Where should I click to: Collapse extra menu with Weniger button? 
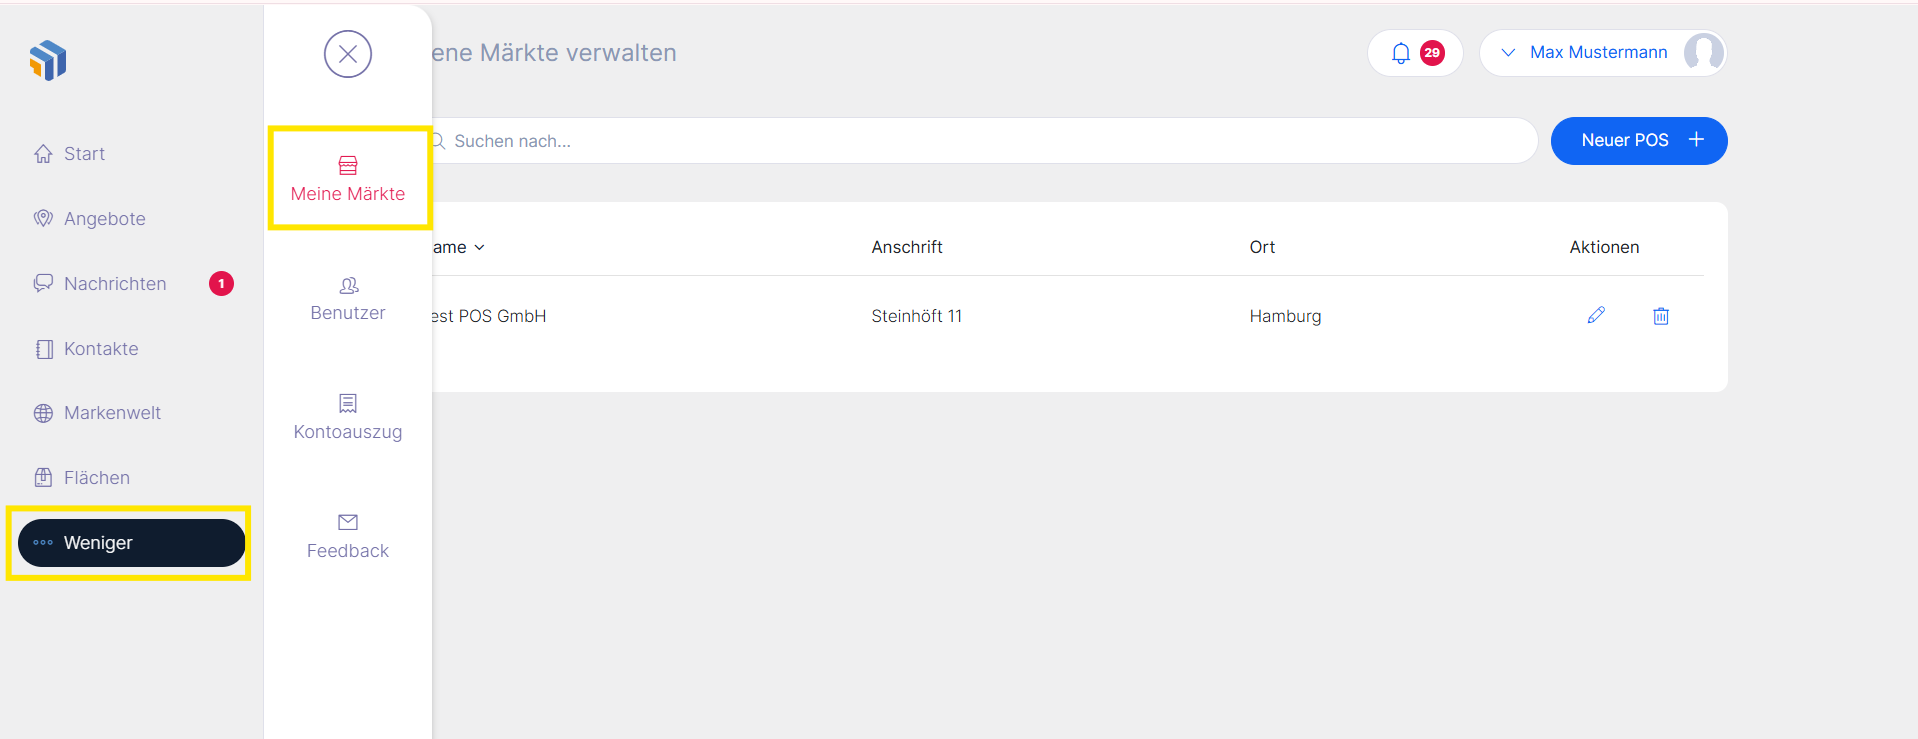pos(131,543)
